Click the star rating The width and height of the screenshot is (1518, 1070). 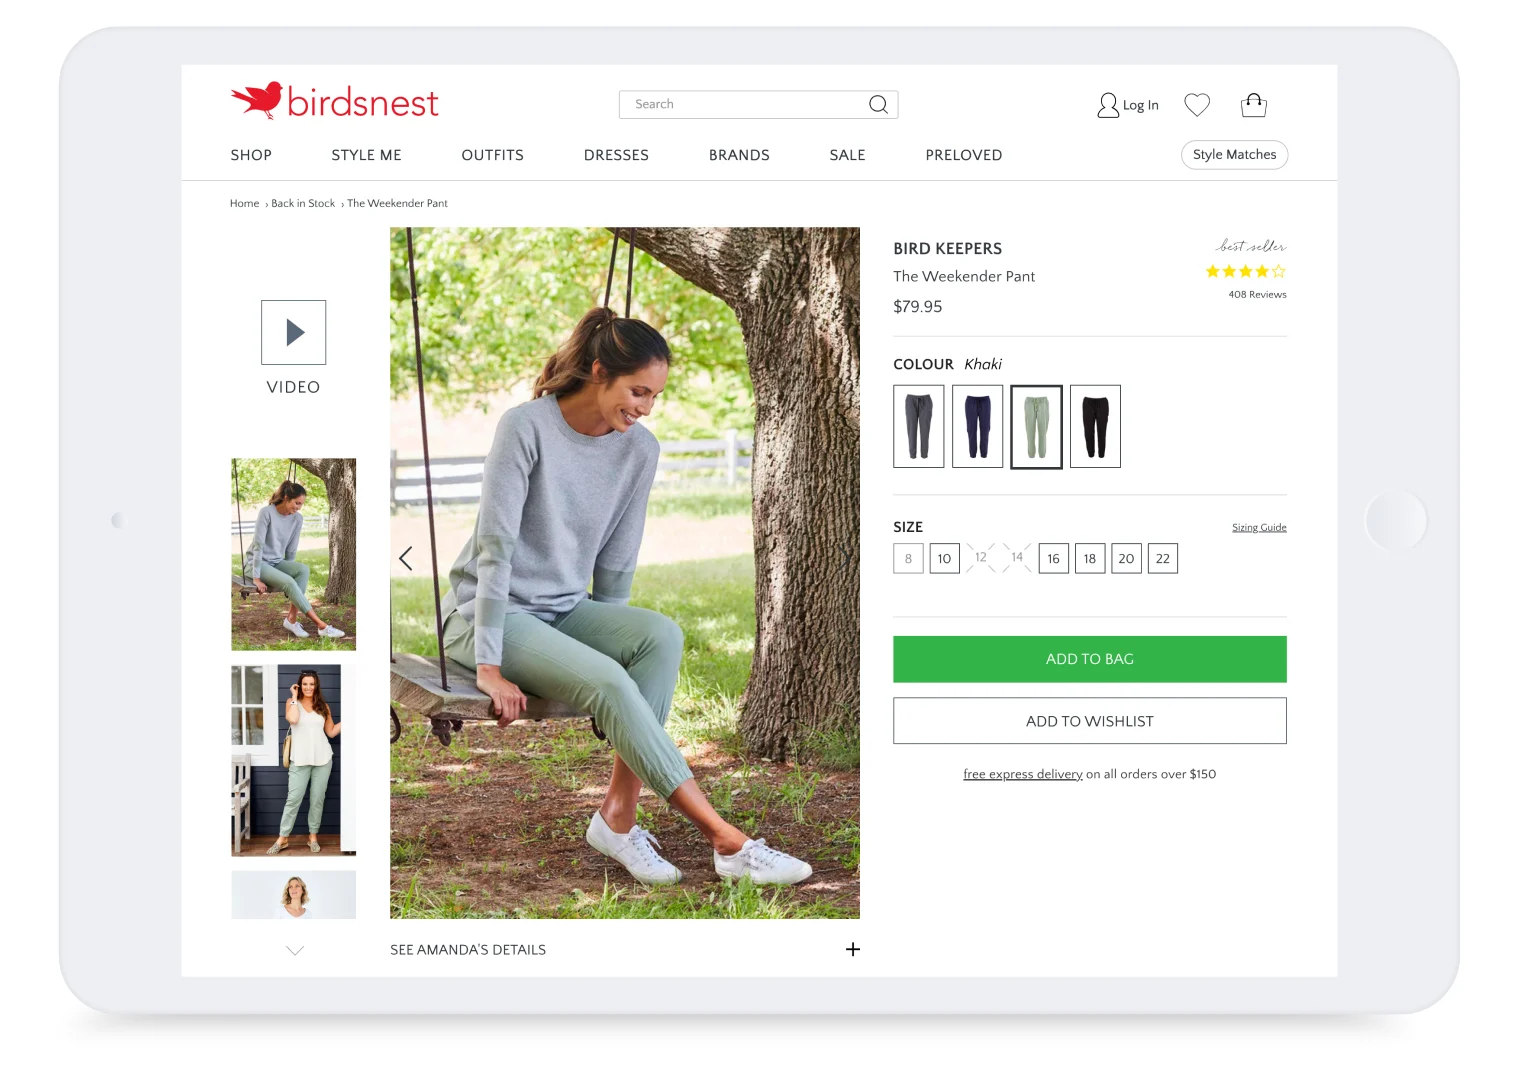coord(1245,271)
